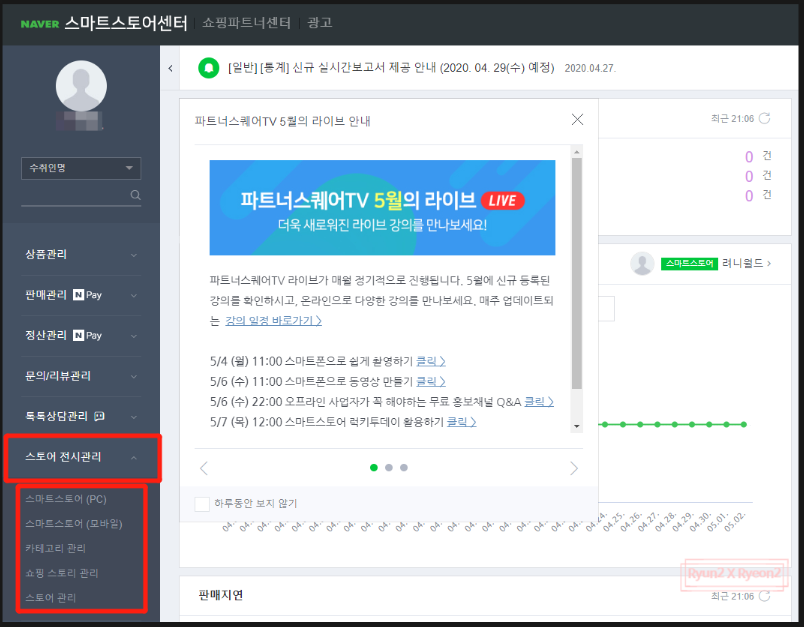Open the 신규 실시간보고서 notice

point(391,68)
